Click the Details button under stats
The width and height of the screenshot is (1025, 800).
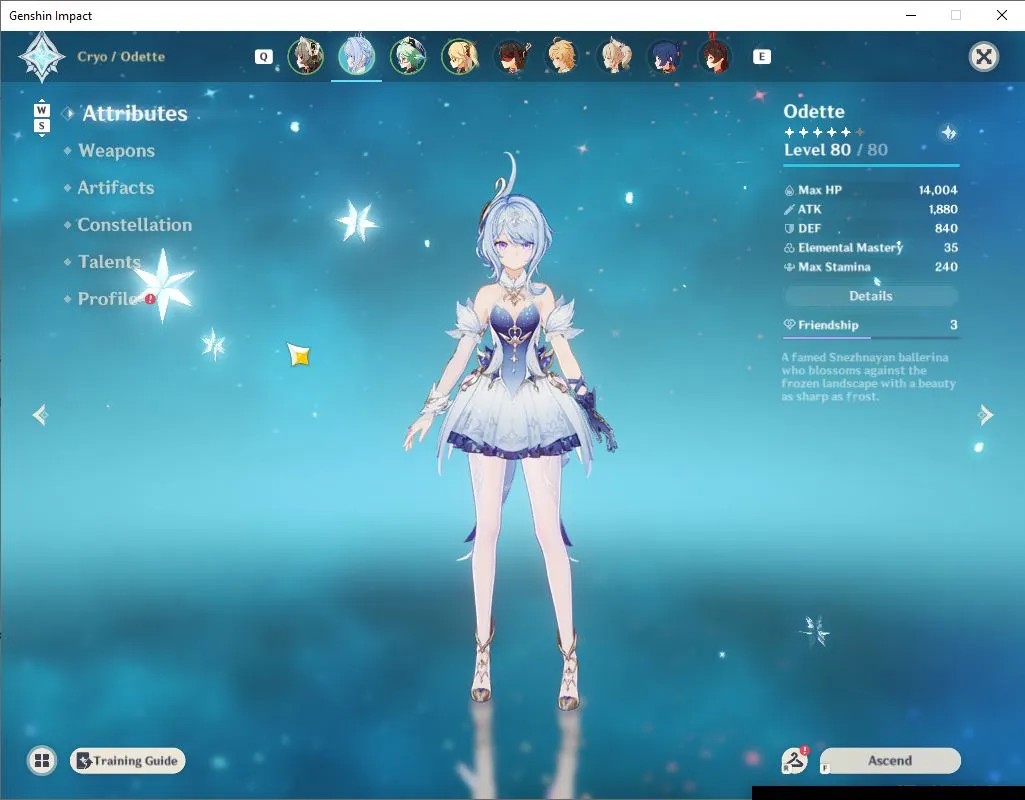[871, 296]
